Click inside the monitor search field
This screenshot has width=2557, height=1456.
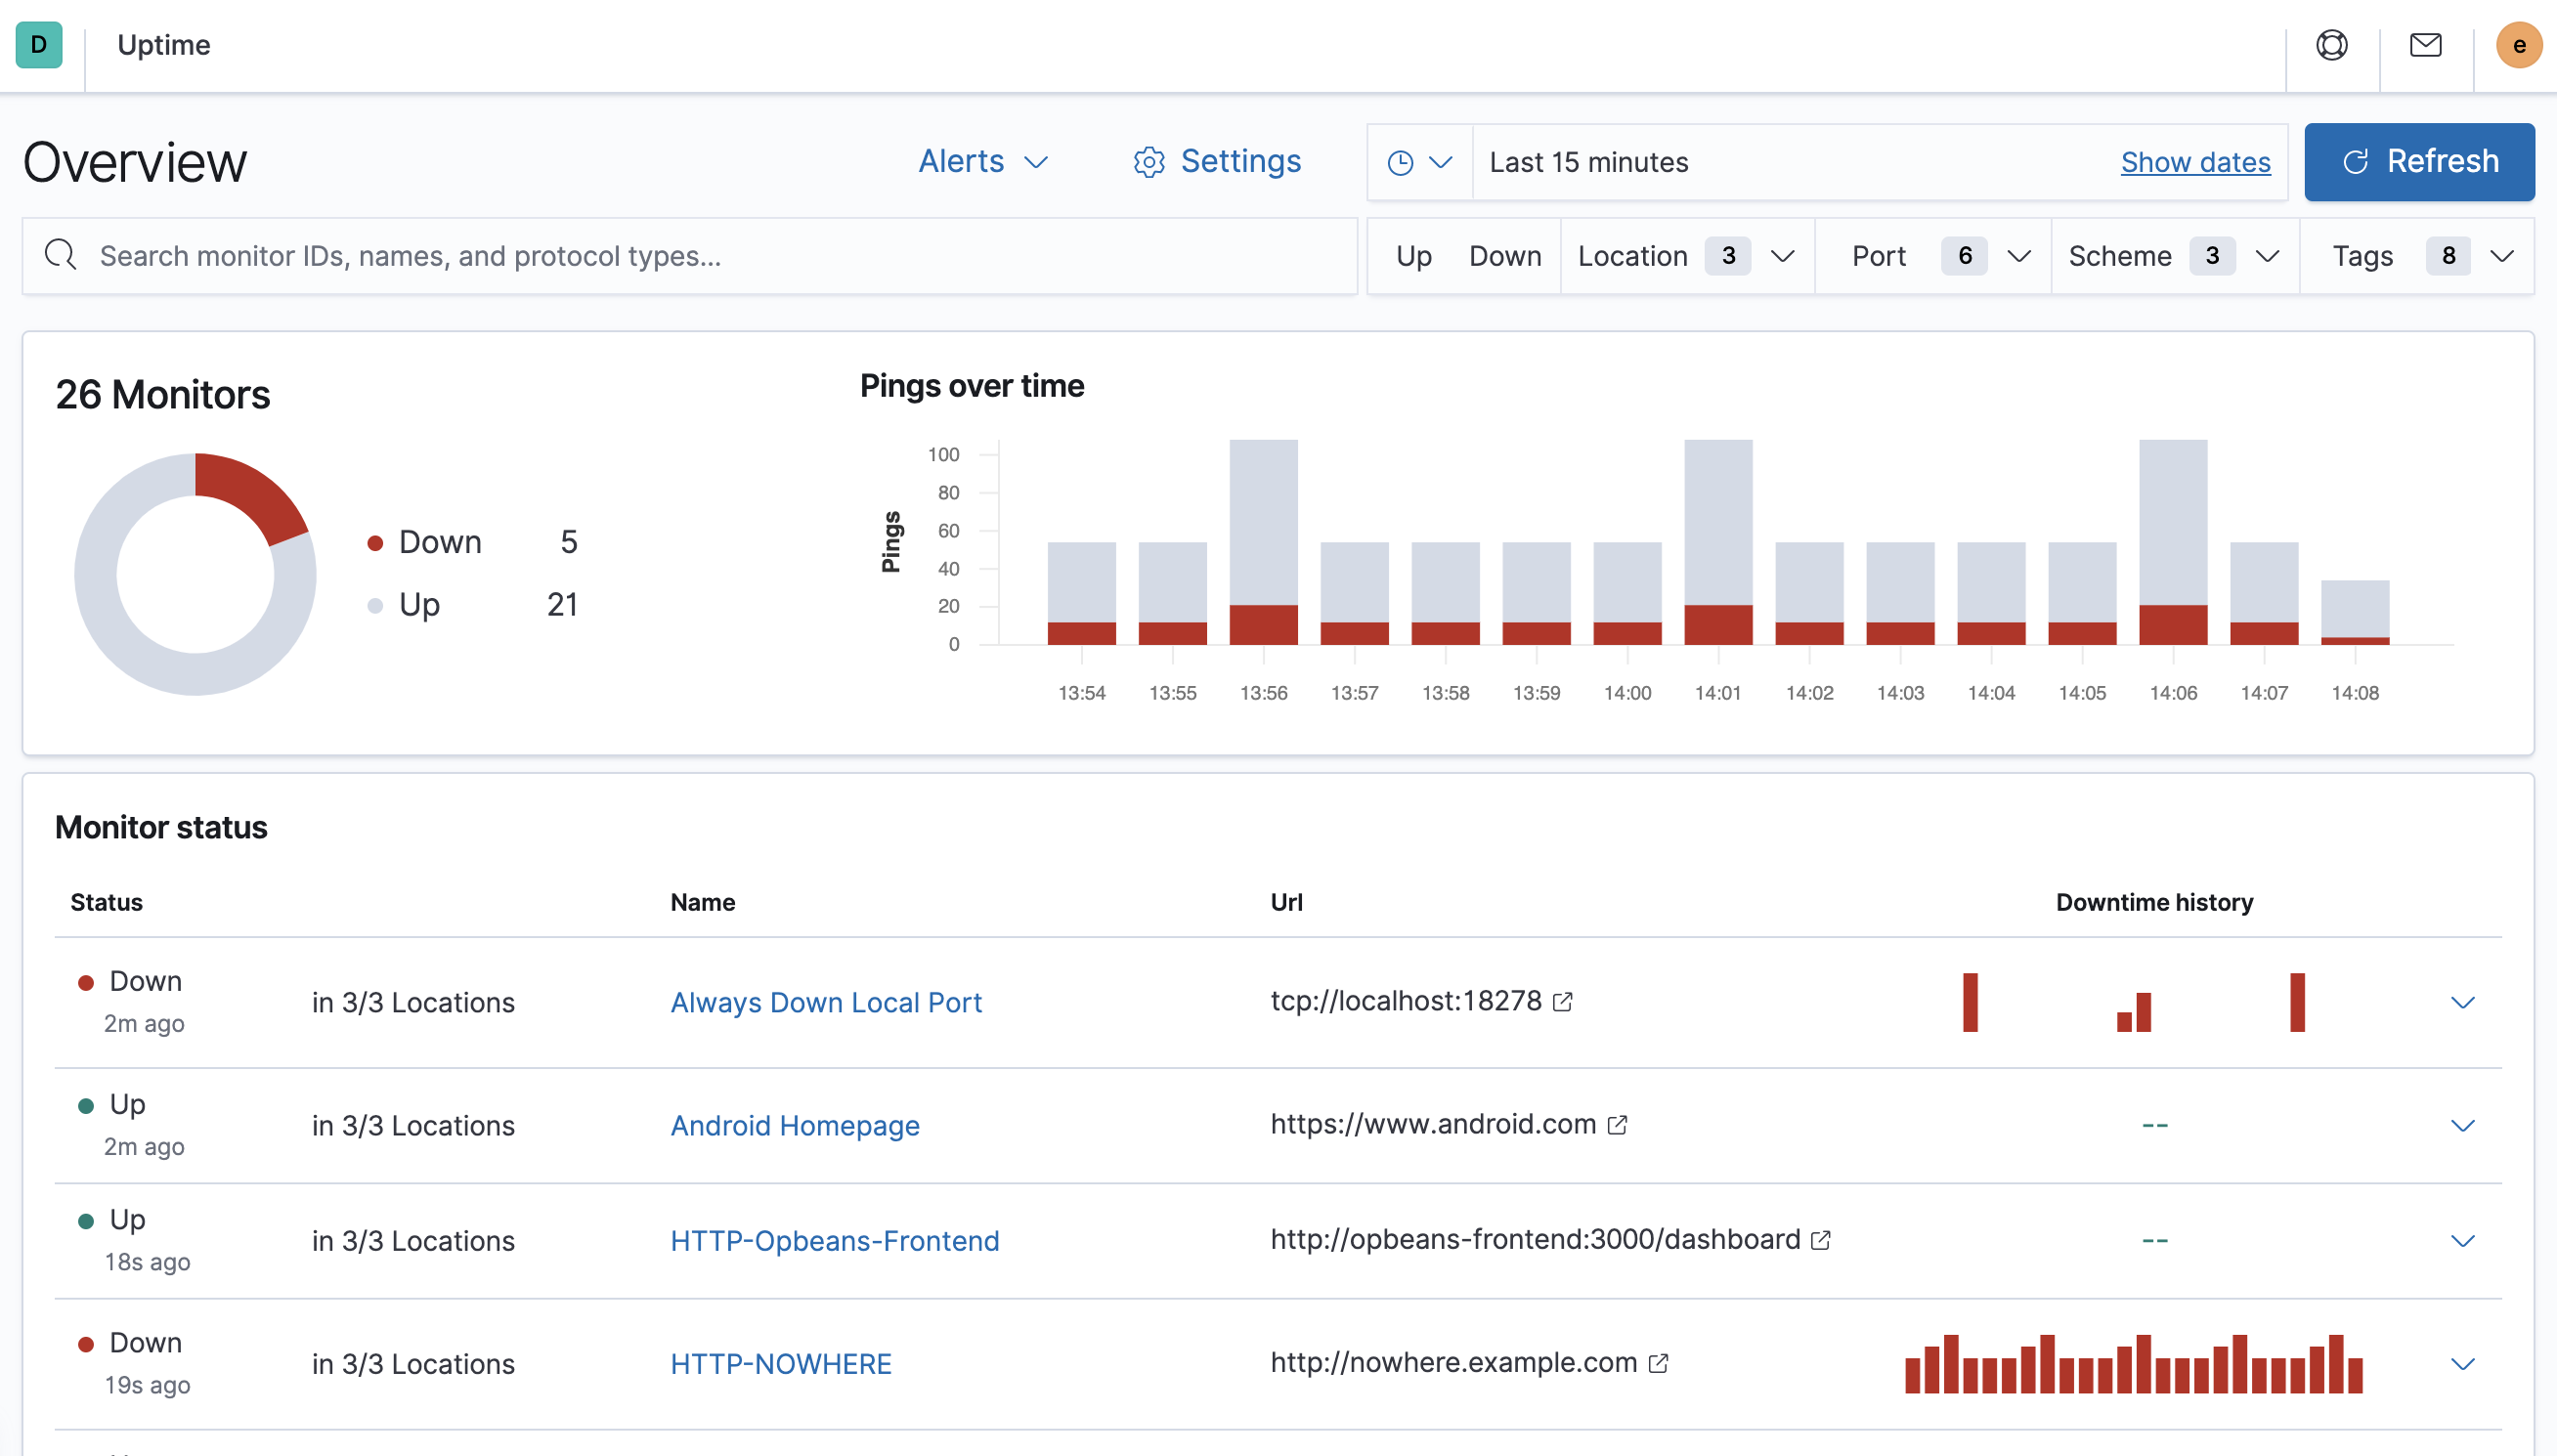pyautogui.click(x=600, y=255)
